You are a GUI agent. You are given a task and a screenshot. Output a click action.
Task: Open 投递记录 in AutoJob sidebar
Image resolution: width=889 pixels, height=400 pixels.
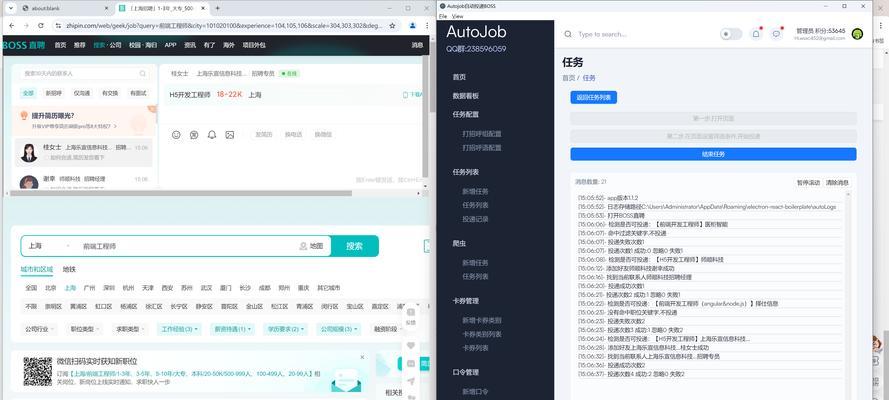(475, 219)
